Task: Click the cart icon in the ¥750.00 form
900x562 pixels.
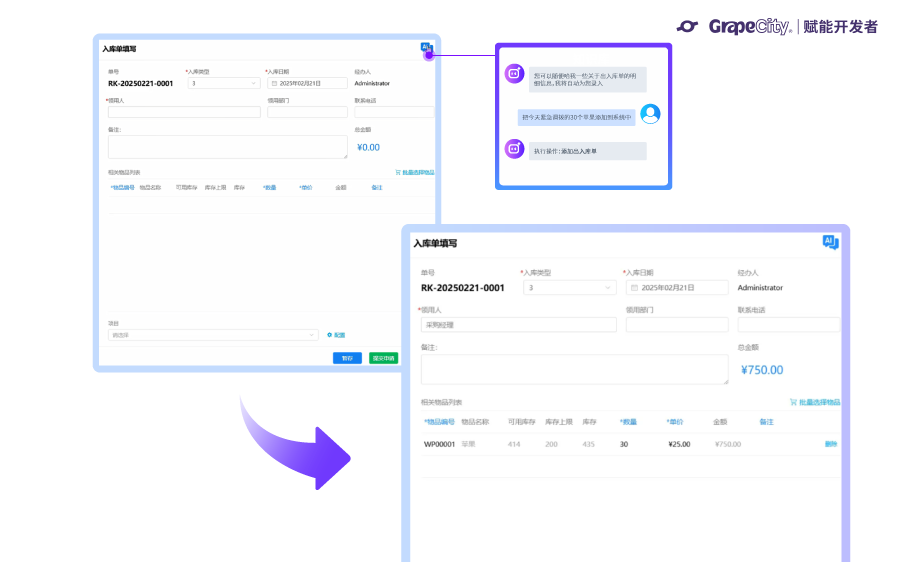Action: click(x=793, y=402)
